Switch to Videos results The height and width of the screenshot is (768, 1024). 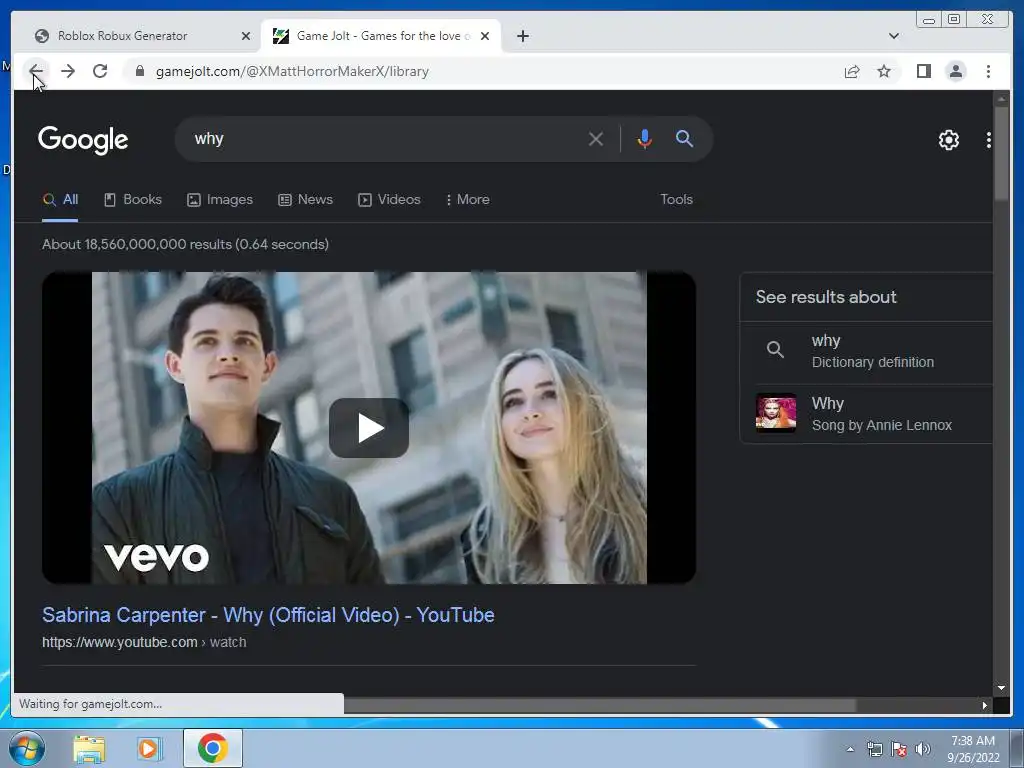[x=389, y=200]
